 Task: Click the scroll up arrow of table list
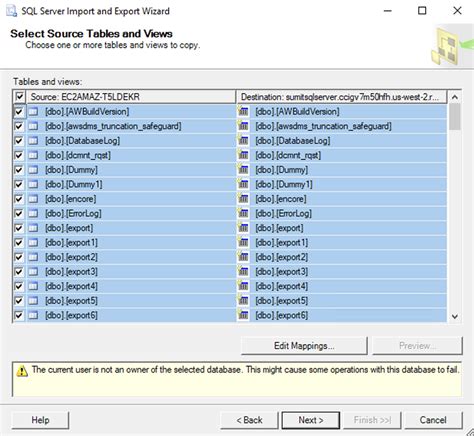coord(454,97)
